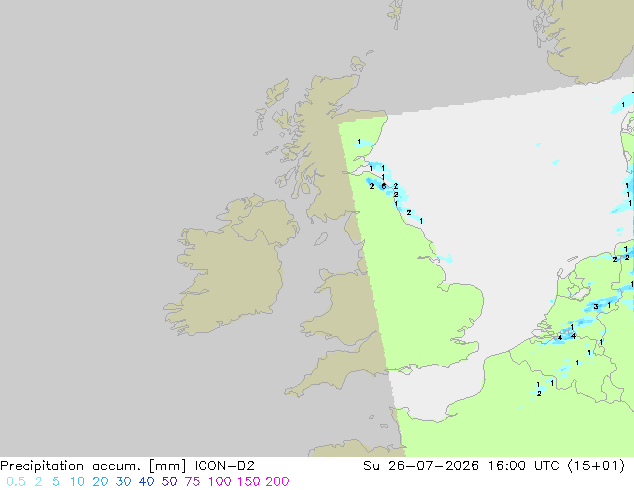Click the 'Precipitation accum. [mm] ICON-D2' title
Screen dimensions: 634x490
click(x=127, y=466)
